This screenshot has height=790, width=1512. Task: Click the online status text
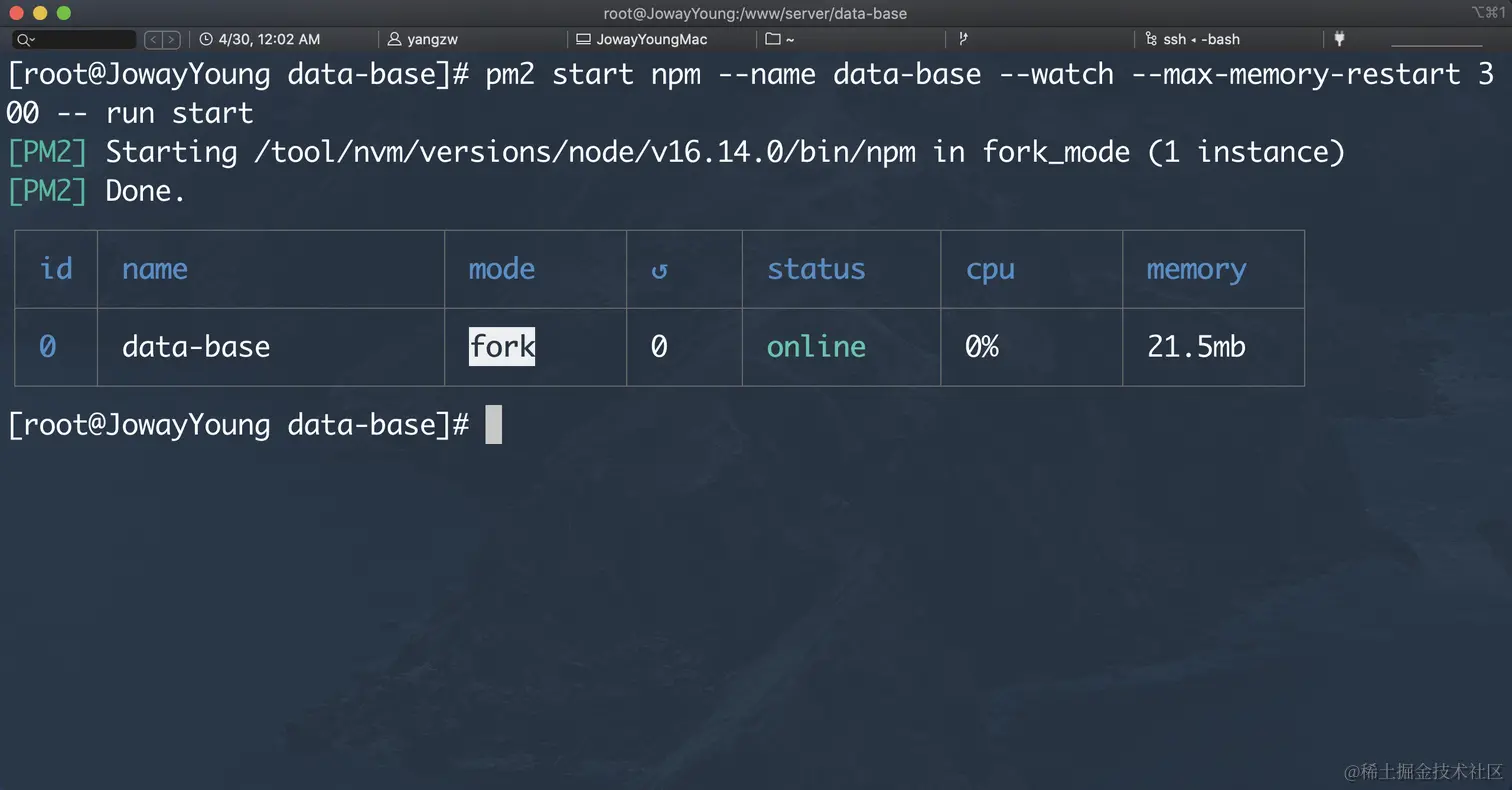(816, 346)
